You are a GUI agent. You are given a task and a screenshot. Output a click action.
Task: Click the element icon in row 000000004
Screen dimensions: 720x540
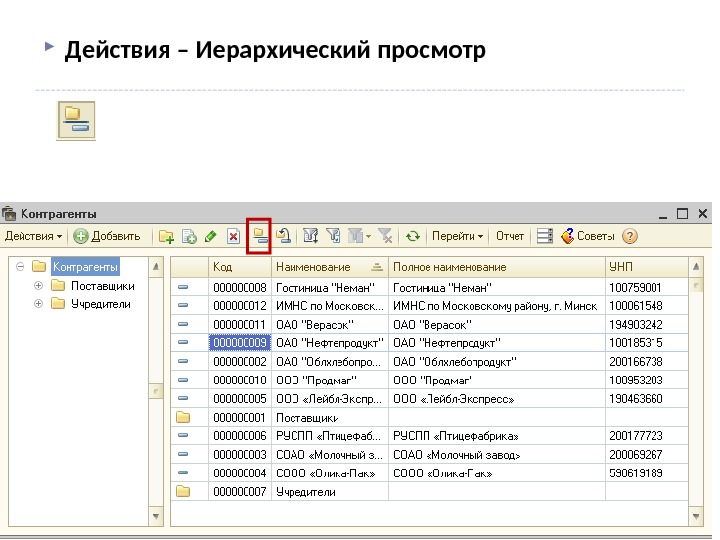click(x=183, y=472)
